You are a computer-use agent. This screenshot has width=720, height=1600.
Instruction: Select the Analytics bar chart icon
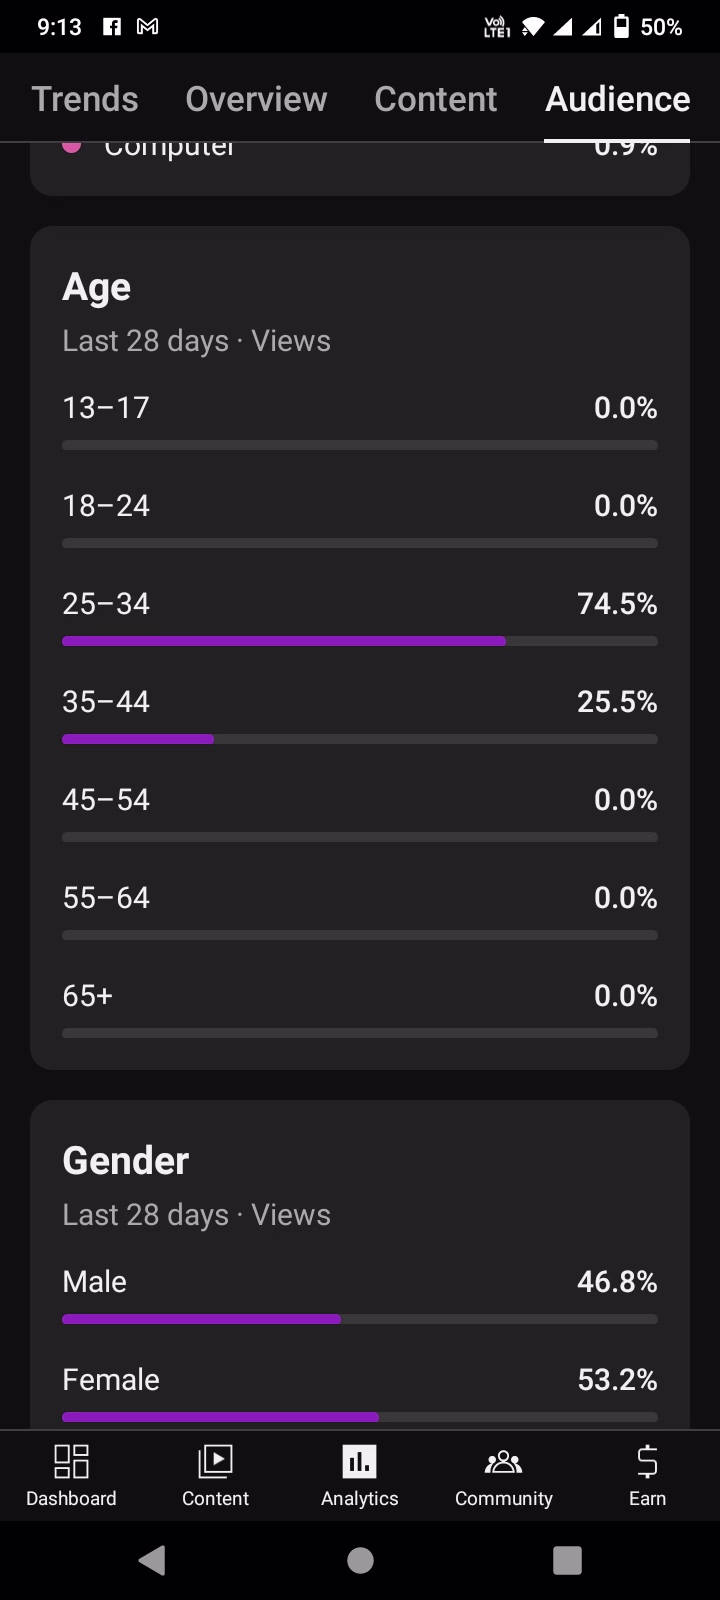359,1462
